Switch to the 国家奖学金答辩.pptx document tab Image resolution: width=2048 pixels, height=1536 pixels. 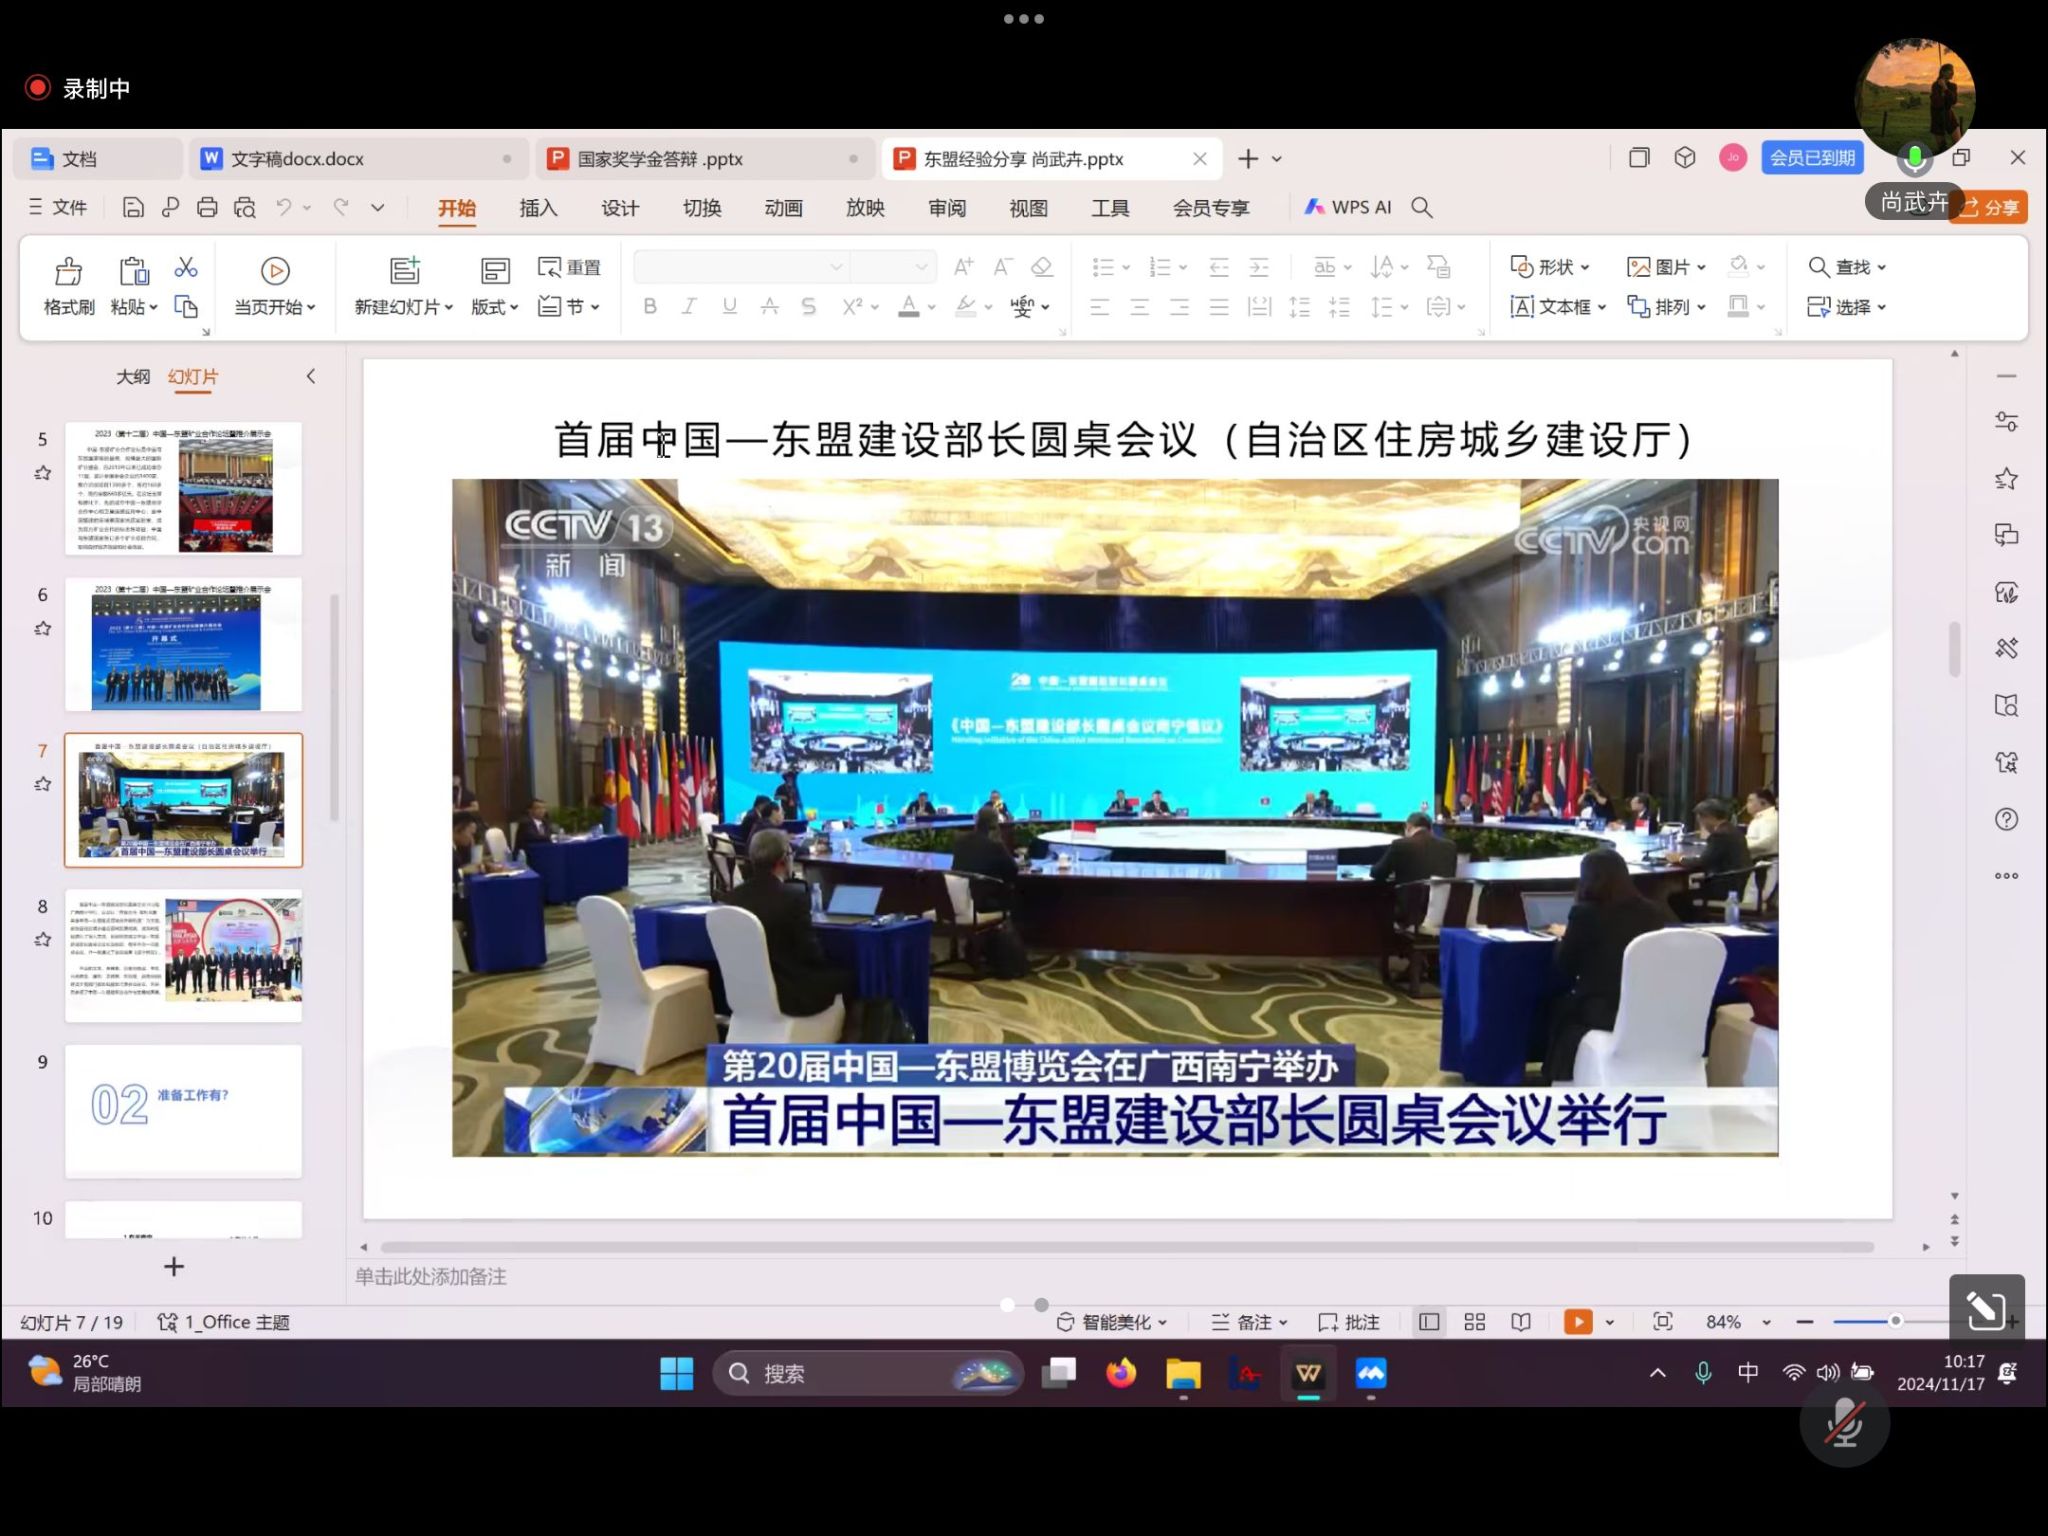click(x=659, y=159)
